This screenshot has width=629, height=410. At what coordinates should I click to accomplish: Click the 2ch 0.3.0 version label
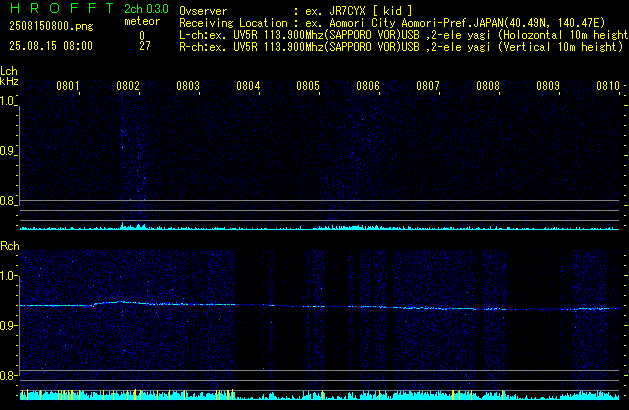[x=146, y=9]
